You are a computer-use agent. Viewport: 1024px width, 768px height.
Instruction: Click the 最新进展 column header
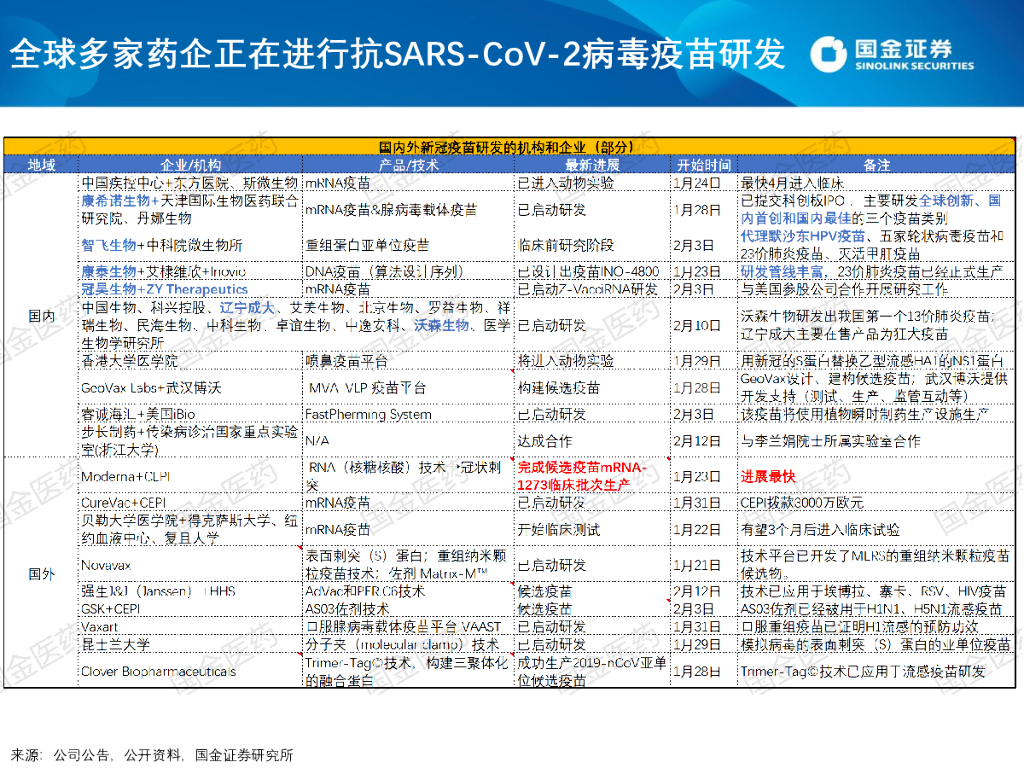coord(592,165)
